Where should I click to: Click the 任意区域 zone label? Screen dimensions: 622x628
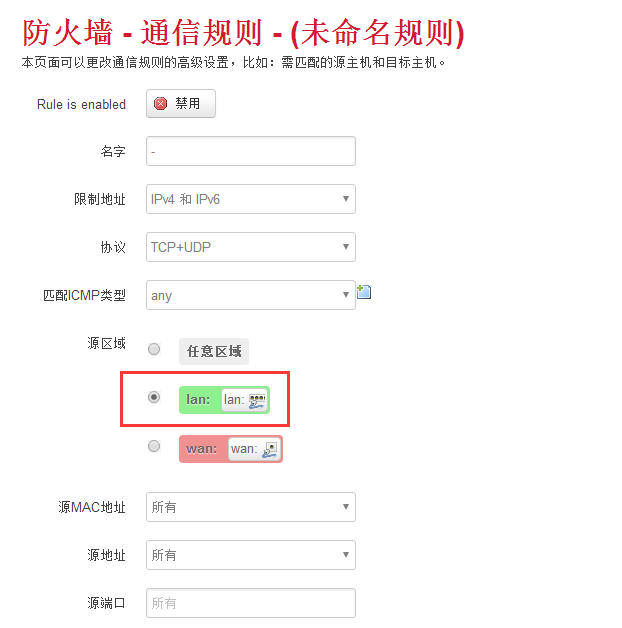(214, 351)
